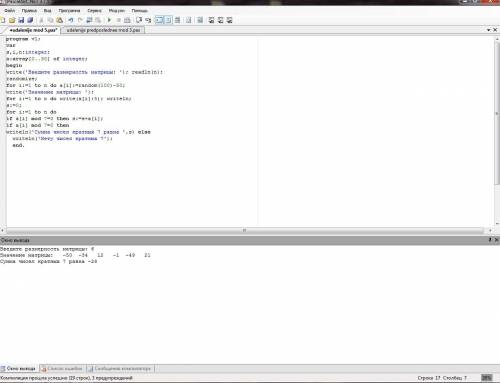Click the Cut scissors icon
Image resolution: width=500 pixels, height=383 pixels.
pyautogui.click(x=41, y=20)
